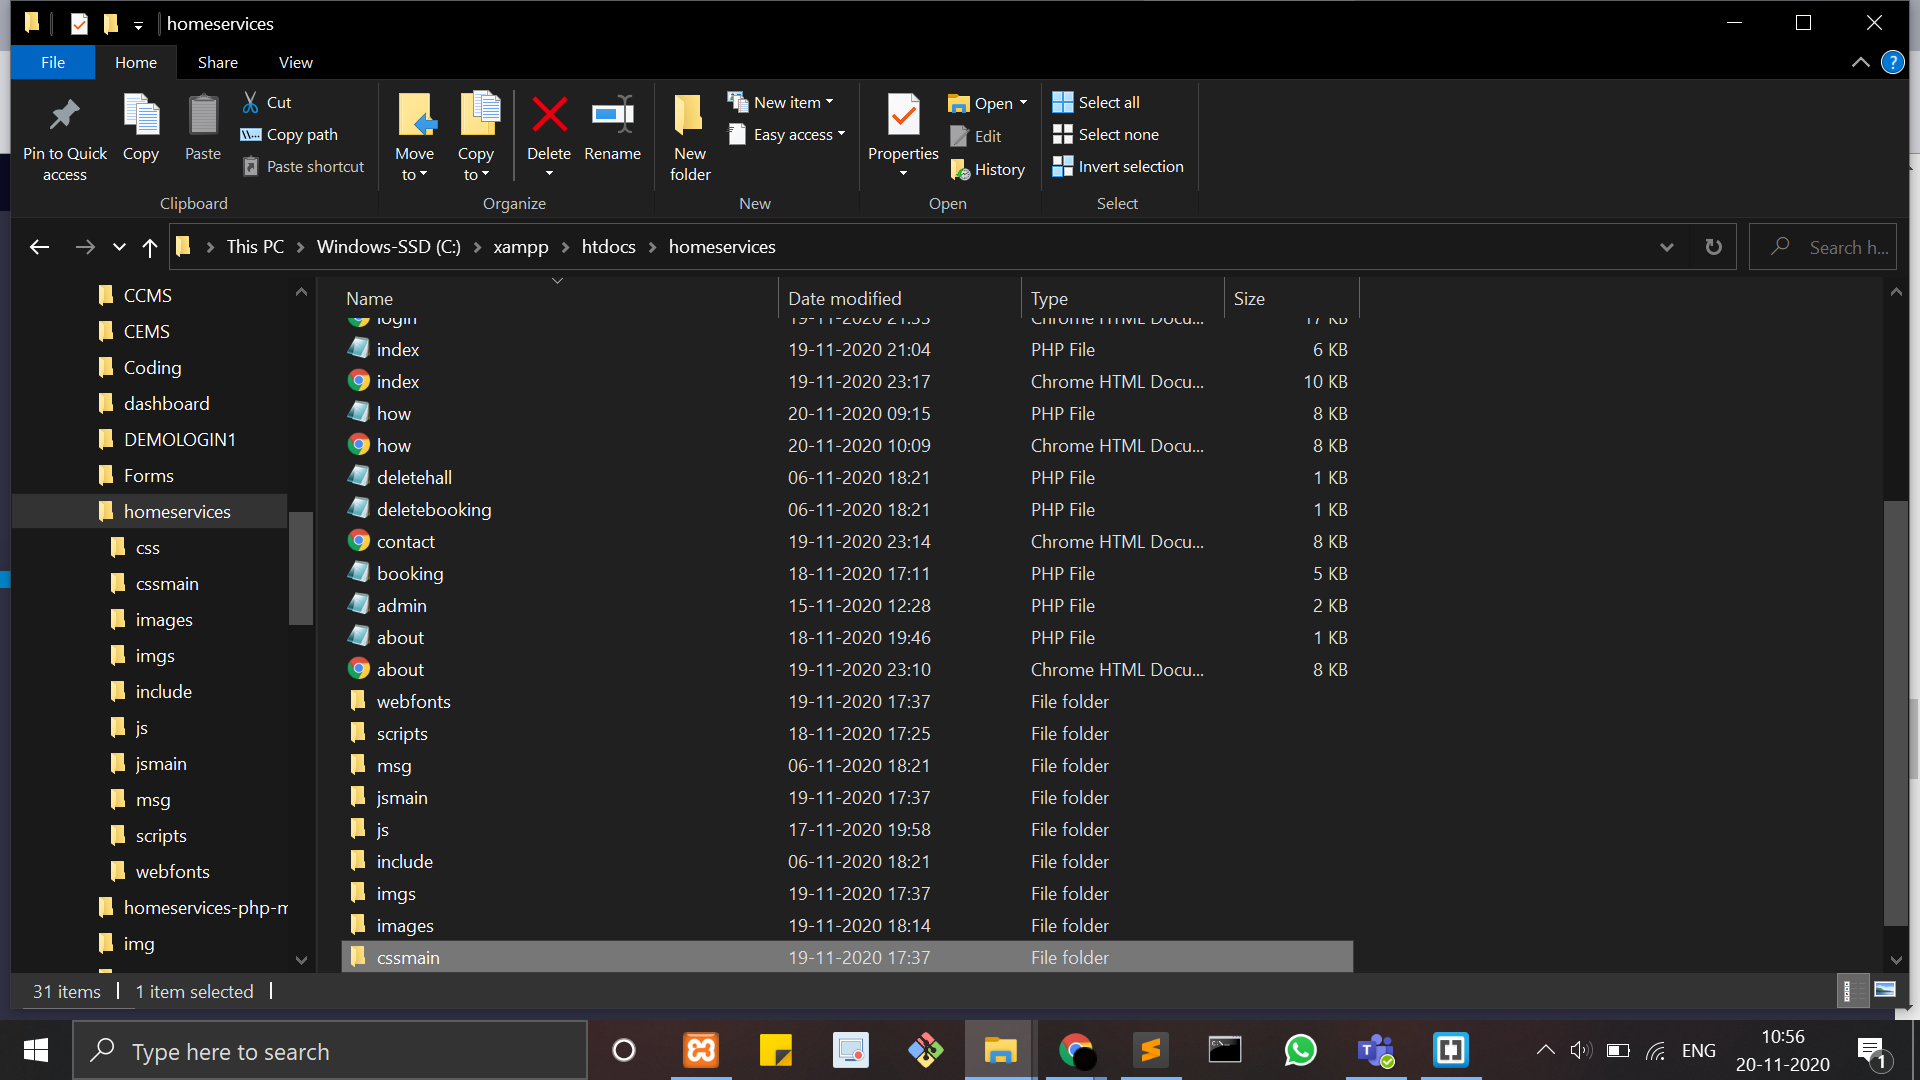Open the History option in ribbon

coord(987,170)
